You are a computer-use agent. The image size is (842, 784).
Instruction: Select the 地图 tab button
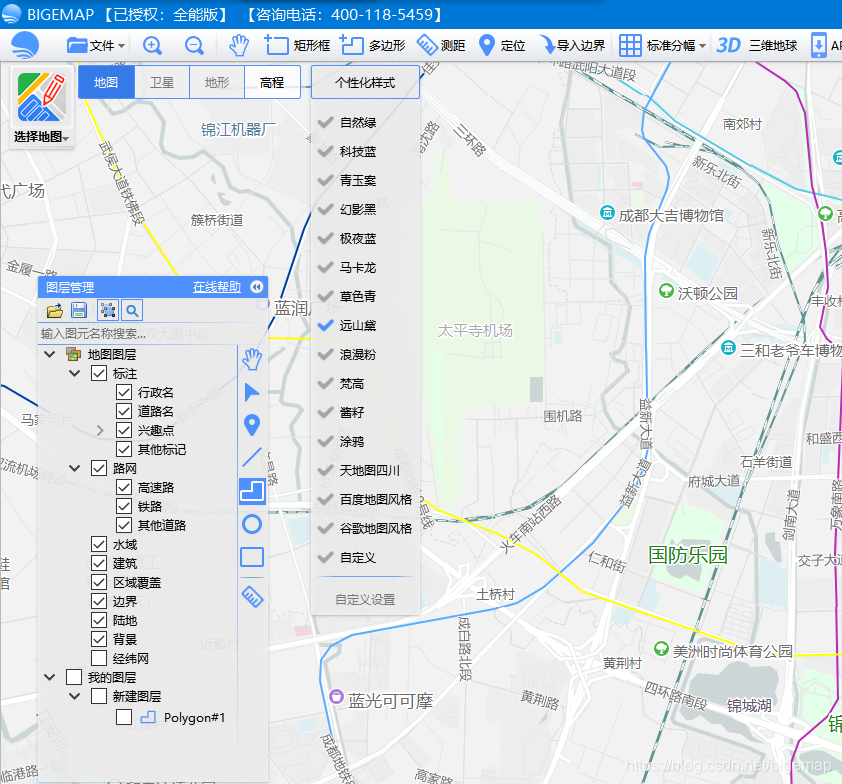106,82
